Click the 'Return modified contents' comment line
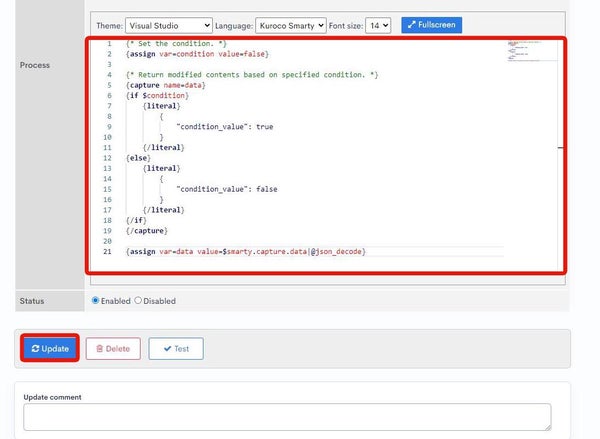600x439 pixels. [x=252, y=75]
